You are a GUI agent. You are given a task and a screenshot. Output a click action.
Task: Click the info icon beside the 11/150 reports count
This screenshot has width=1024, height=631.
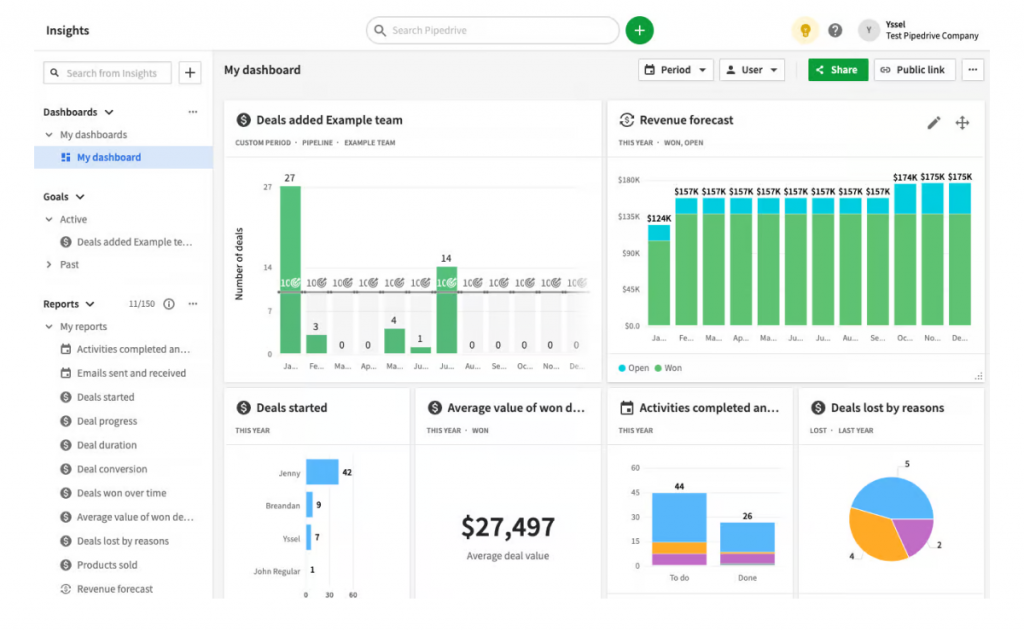169,304
